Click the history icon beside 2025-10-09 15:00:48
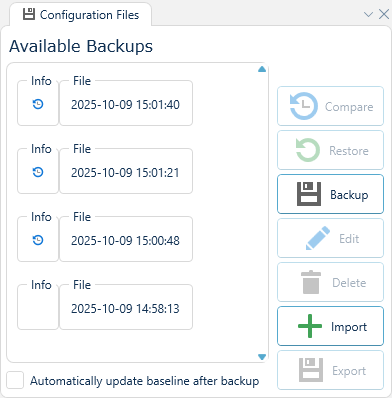The image size is (392, 398). tap(38, 240)
